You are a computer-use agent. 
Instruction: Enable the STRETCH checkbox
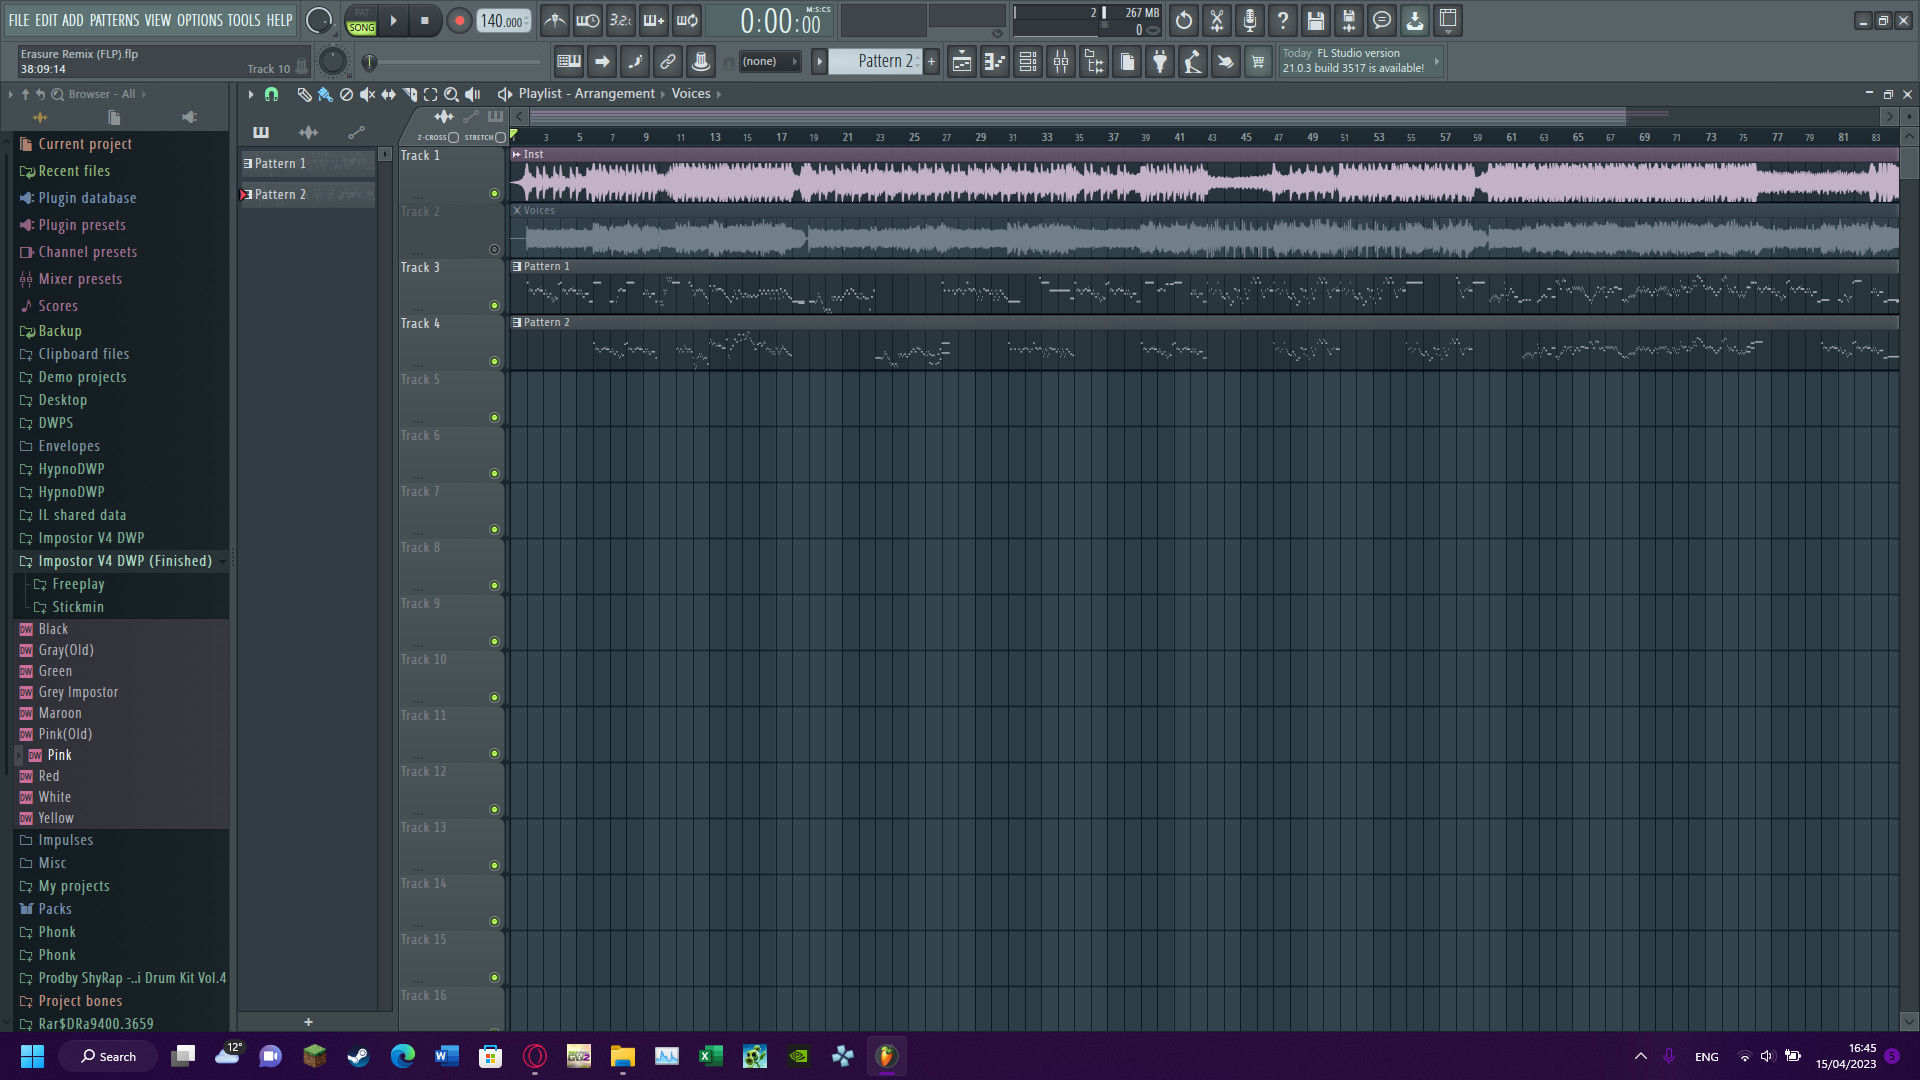point(498,138)
